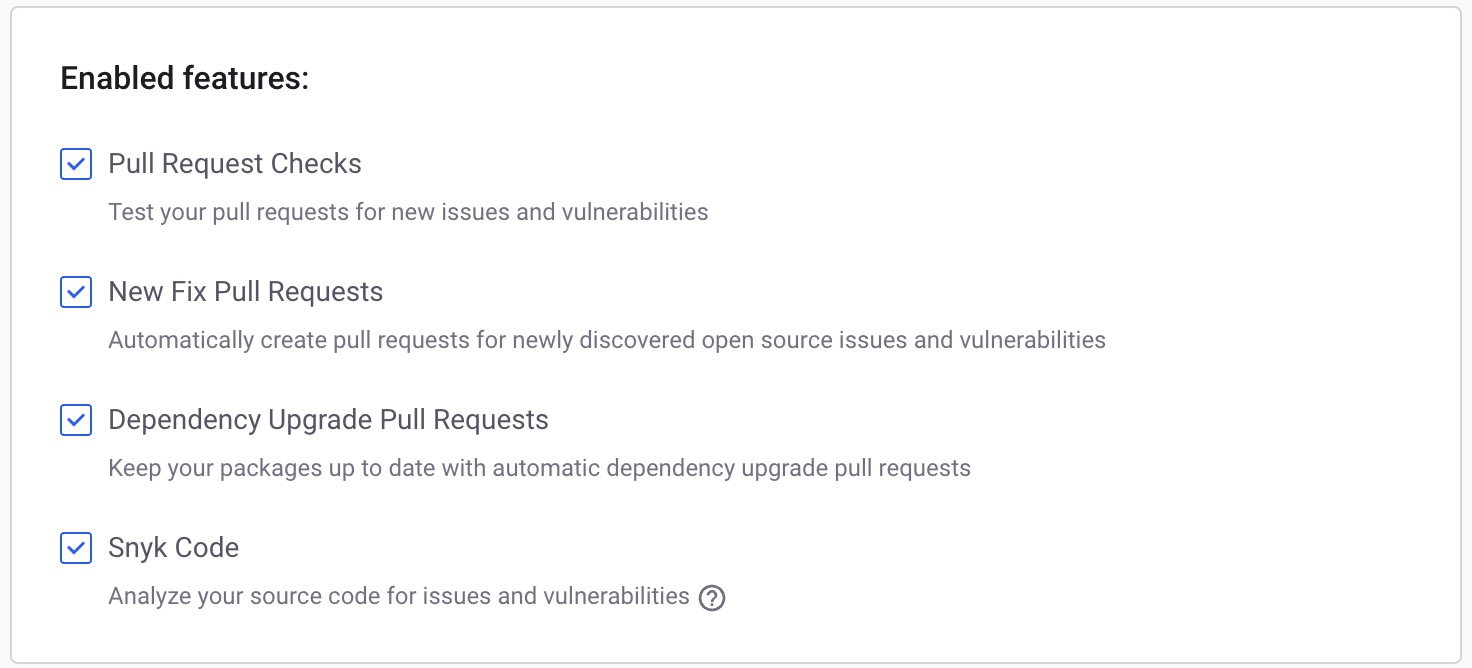Click the word 'Code' in Snyk Code label

207,548
